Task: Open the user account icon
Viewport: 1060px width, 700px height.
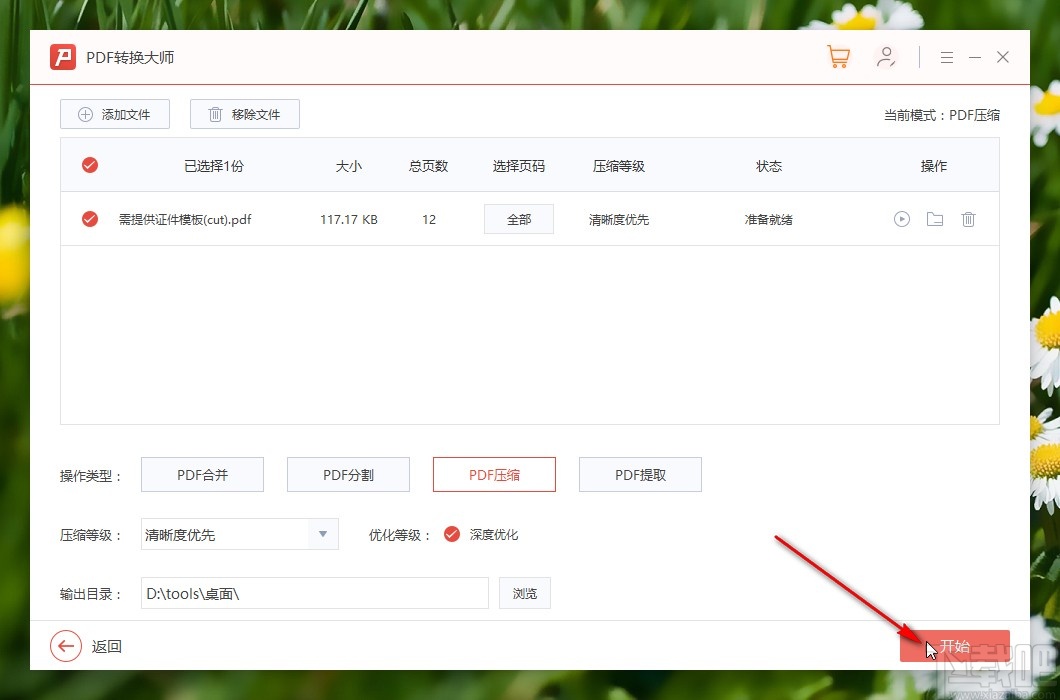Action: pos(886,56)
